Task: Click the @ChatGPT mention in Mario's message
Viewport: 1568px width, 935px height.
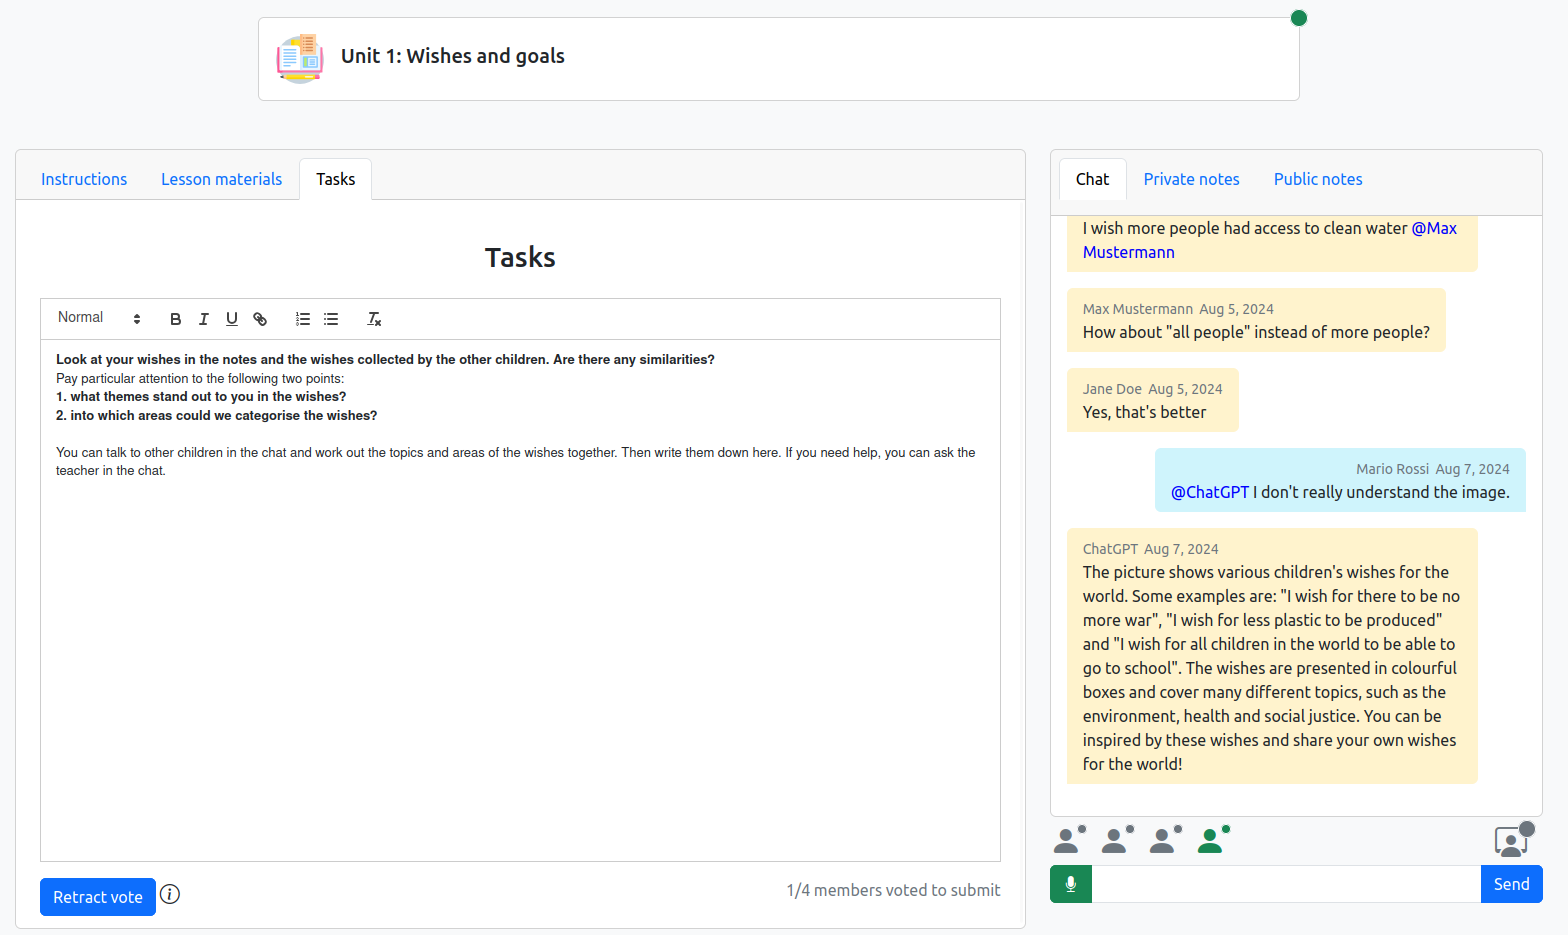Action: coord(1210,492)
